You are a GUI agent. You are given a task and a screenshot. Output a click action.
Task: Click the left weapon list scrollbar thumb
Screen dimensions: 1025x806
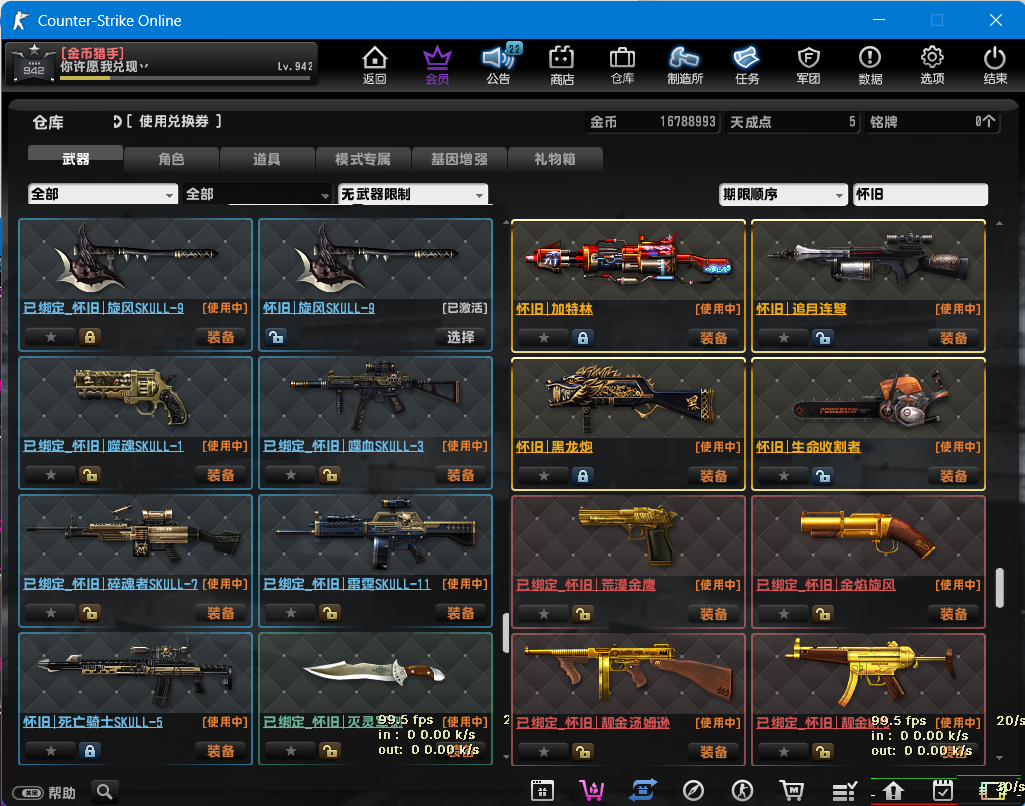[x=505, y=633]
